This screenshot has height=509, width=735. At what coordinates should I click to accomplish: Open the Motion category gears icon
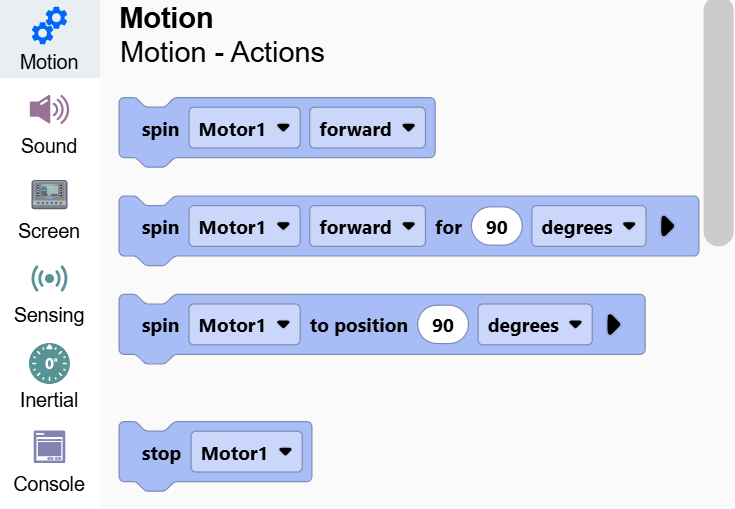point(49,26)
